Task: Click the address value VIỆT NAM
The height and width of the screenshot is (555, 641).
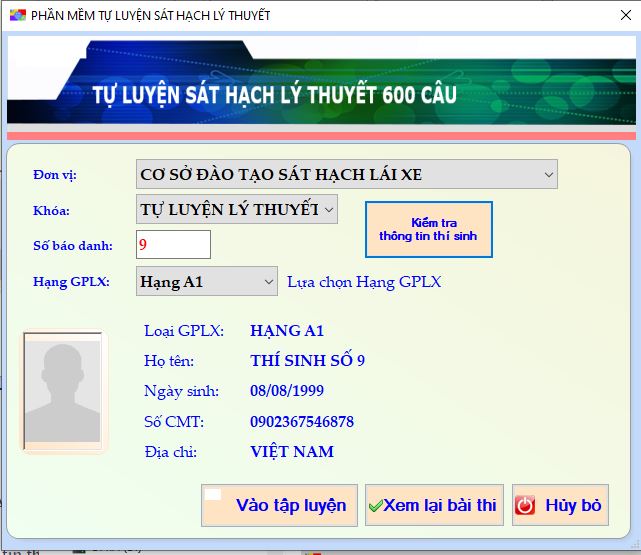Action: [292, 452]
